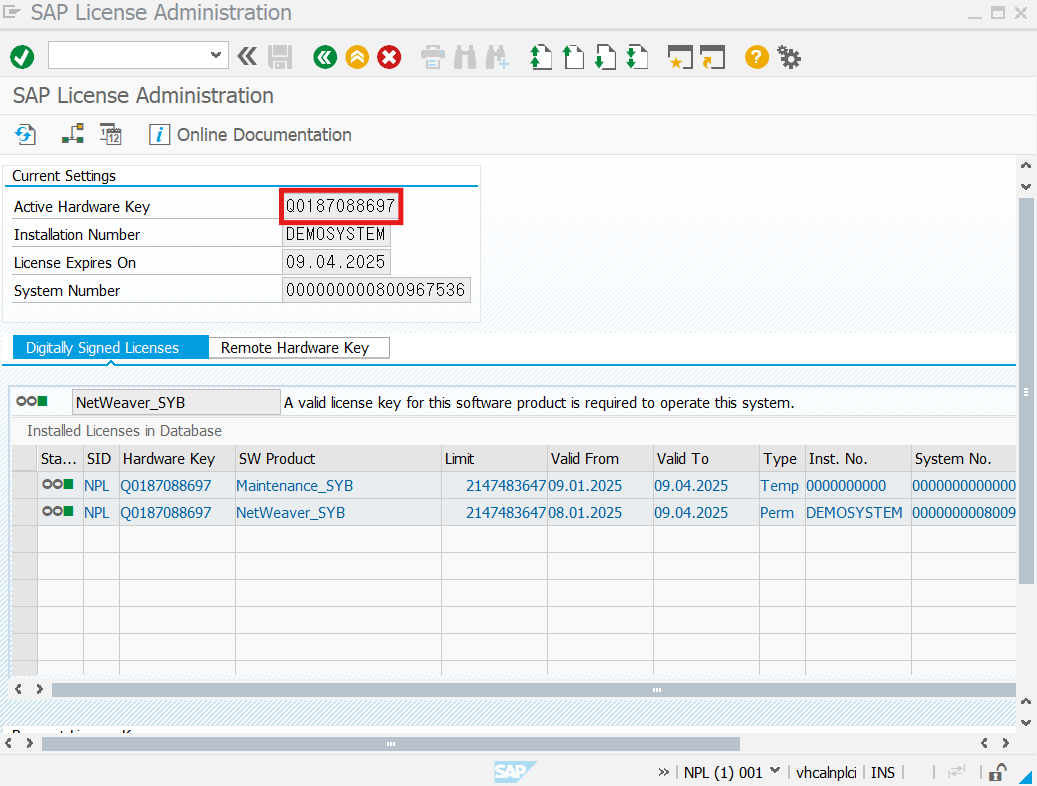Click the Generate Shortcut icon
Screen dimensions: 1037x786
coord(712,58)
